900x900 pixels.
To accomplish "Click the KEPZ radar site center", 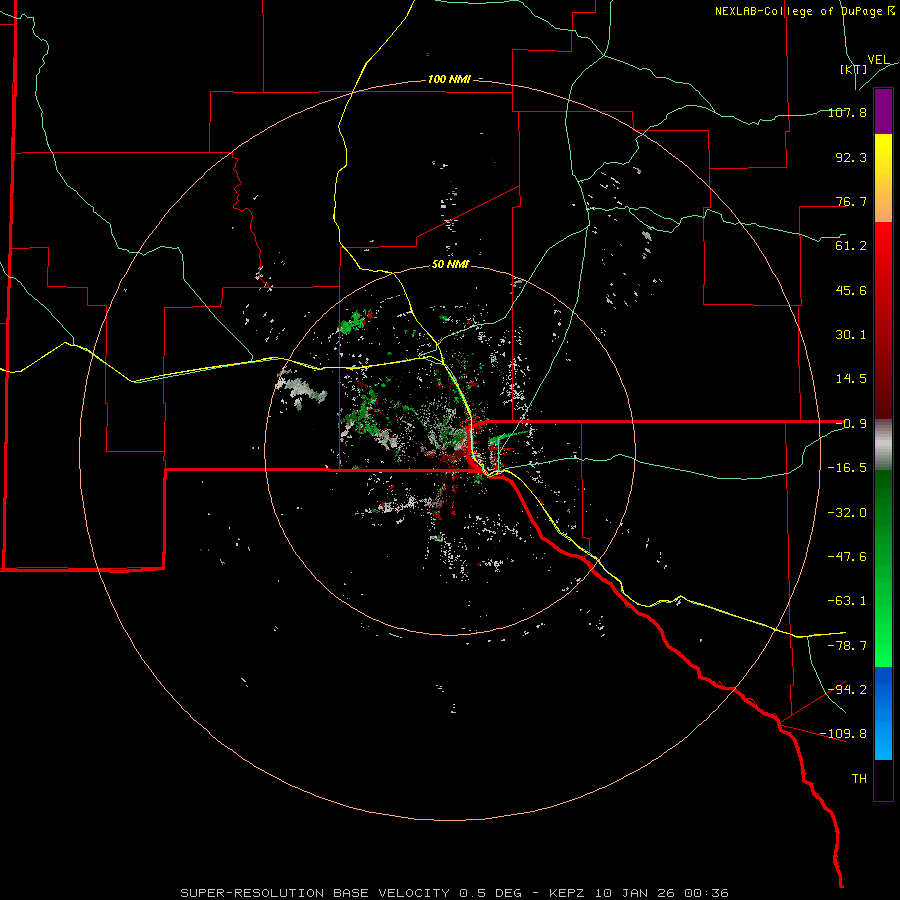I will (x=450, y=450).
